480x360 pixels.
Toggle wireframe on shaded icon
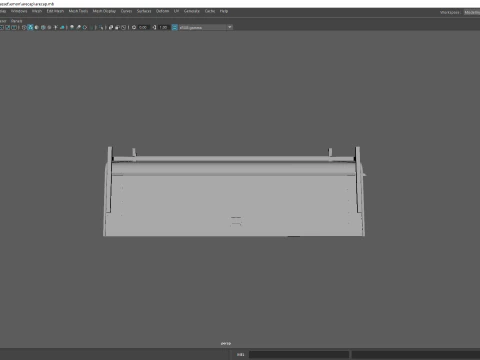[43, 27]
